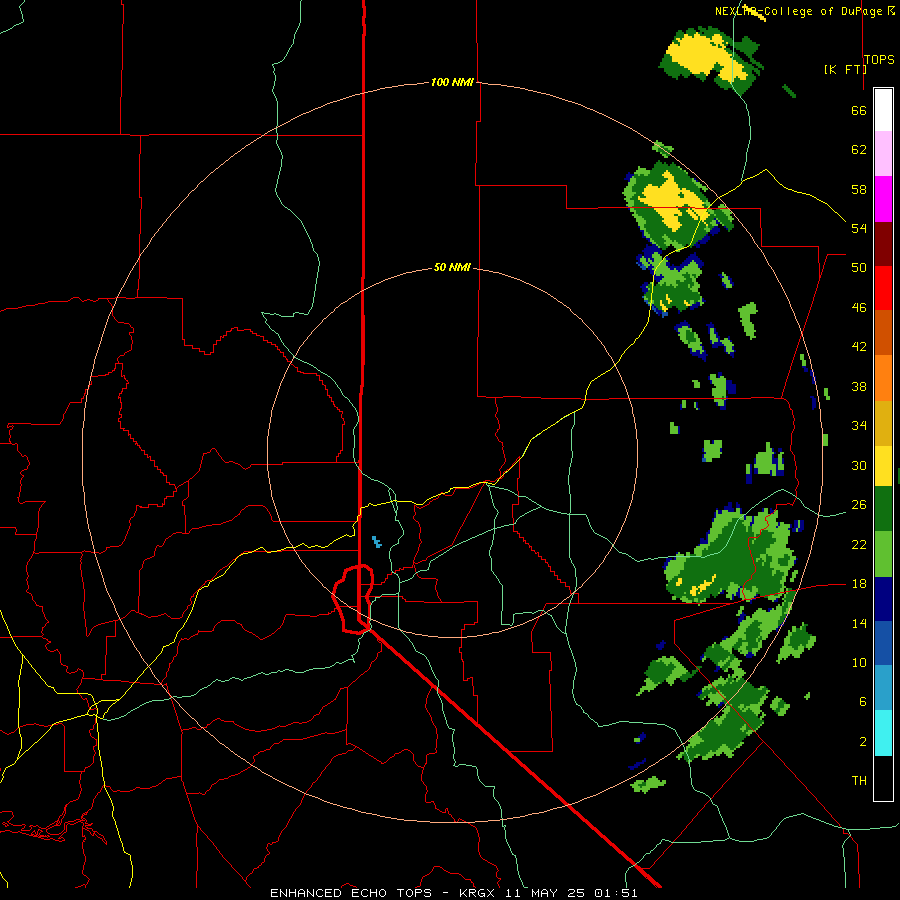This screenshot has height=900, width=900.
Task: Click the legend value 62
Action: tap(859, 150)
